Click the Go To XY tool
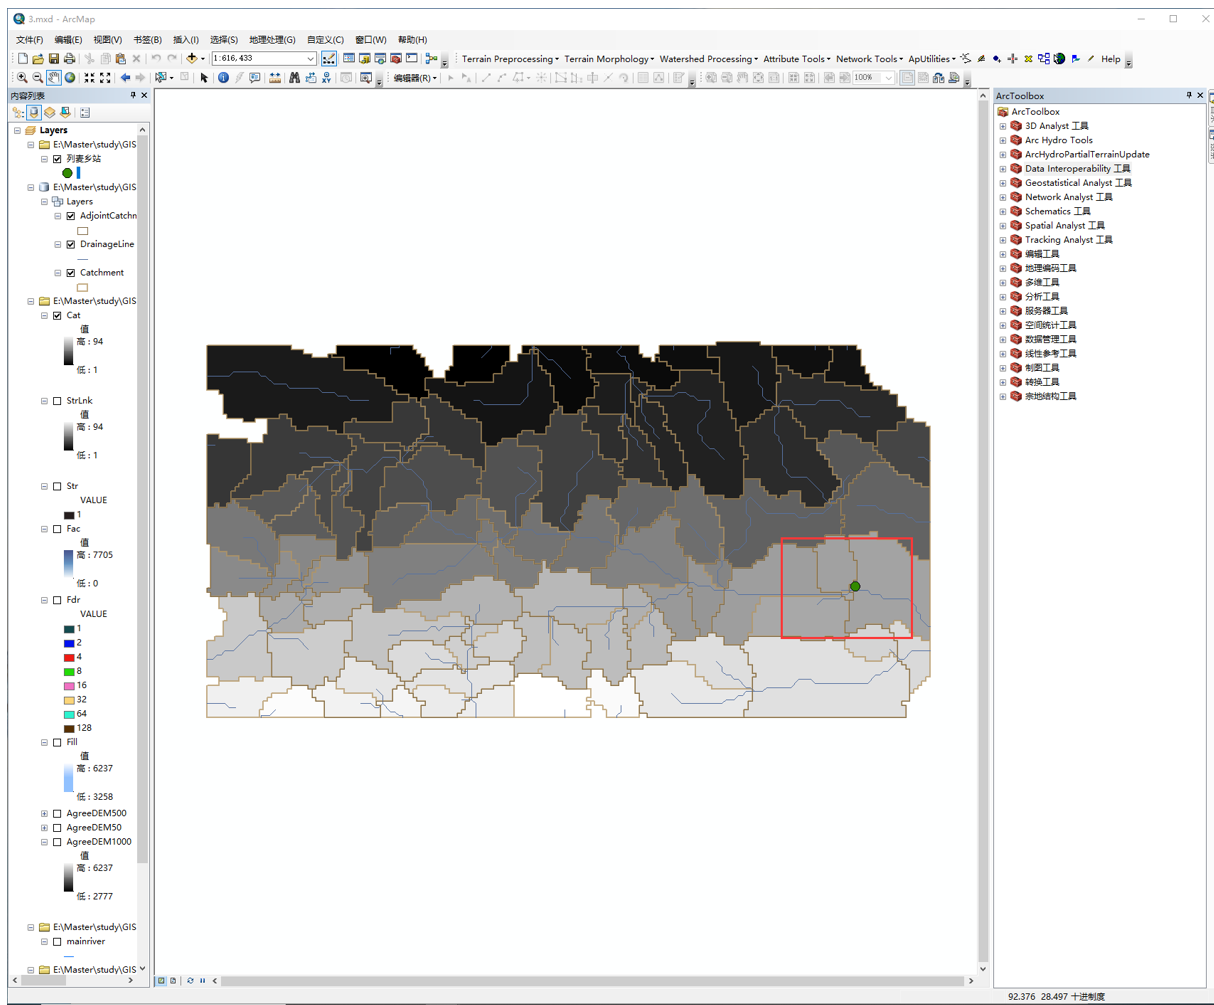Image resolution: width=1214 pixels, height=1005 pixels. tap(328, 77)
